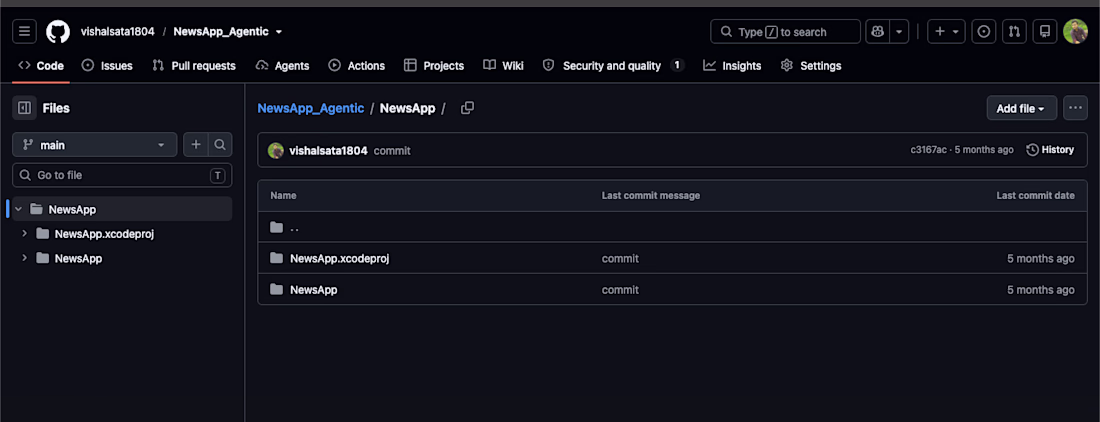This screenshot has height=422, width=1100.
Task: Open the main branch selector
Action: pos(95,145)
